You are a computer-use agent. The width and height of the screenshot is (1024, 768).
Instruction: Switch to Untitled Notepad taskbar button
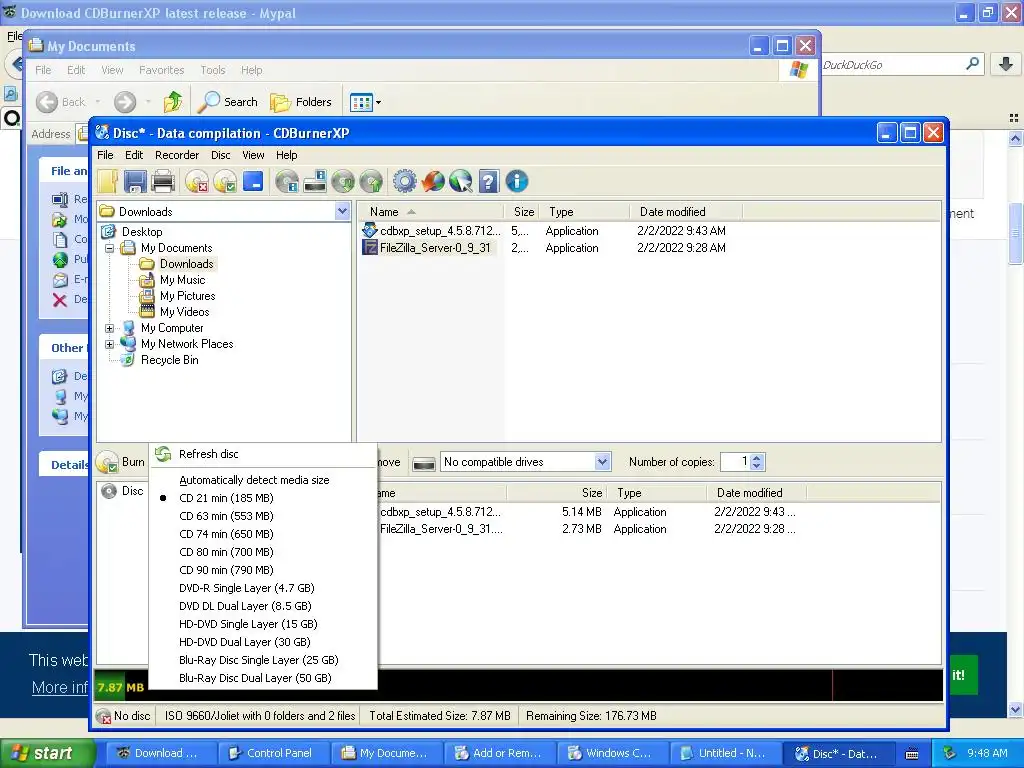[x=724, y=753]
